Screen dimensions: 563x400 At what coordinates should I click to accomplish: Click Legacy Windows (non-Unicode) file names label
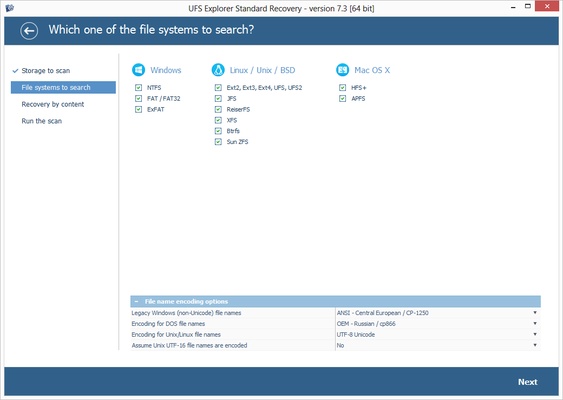pyautogui.click(x=186, y=313)
